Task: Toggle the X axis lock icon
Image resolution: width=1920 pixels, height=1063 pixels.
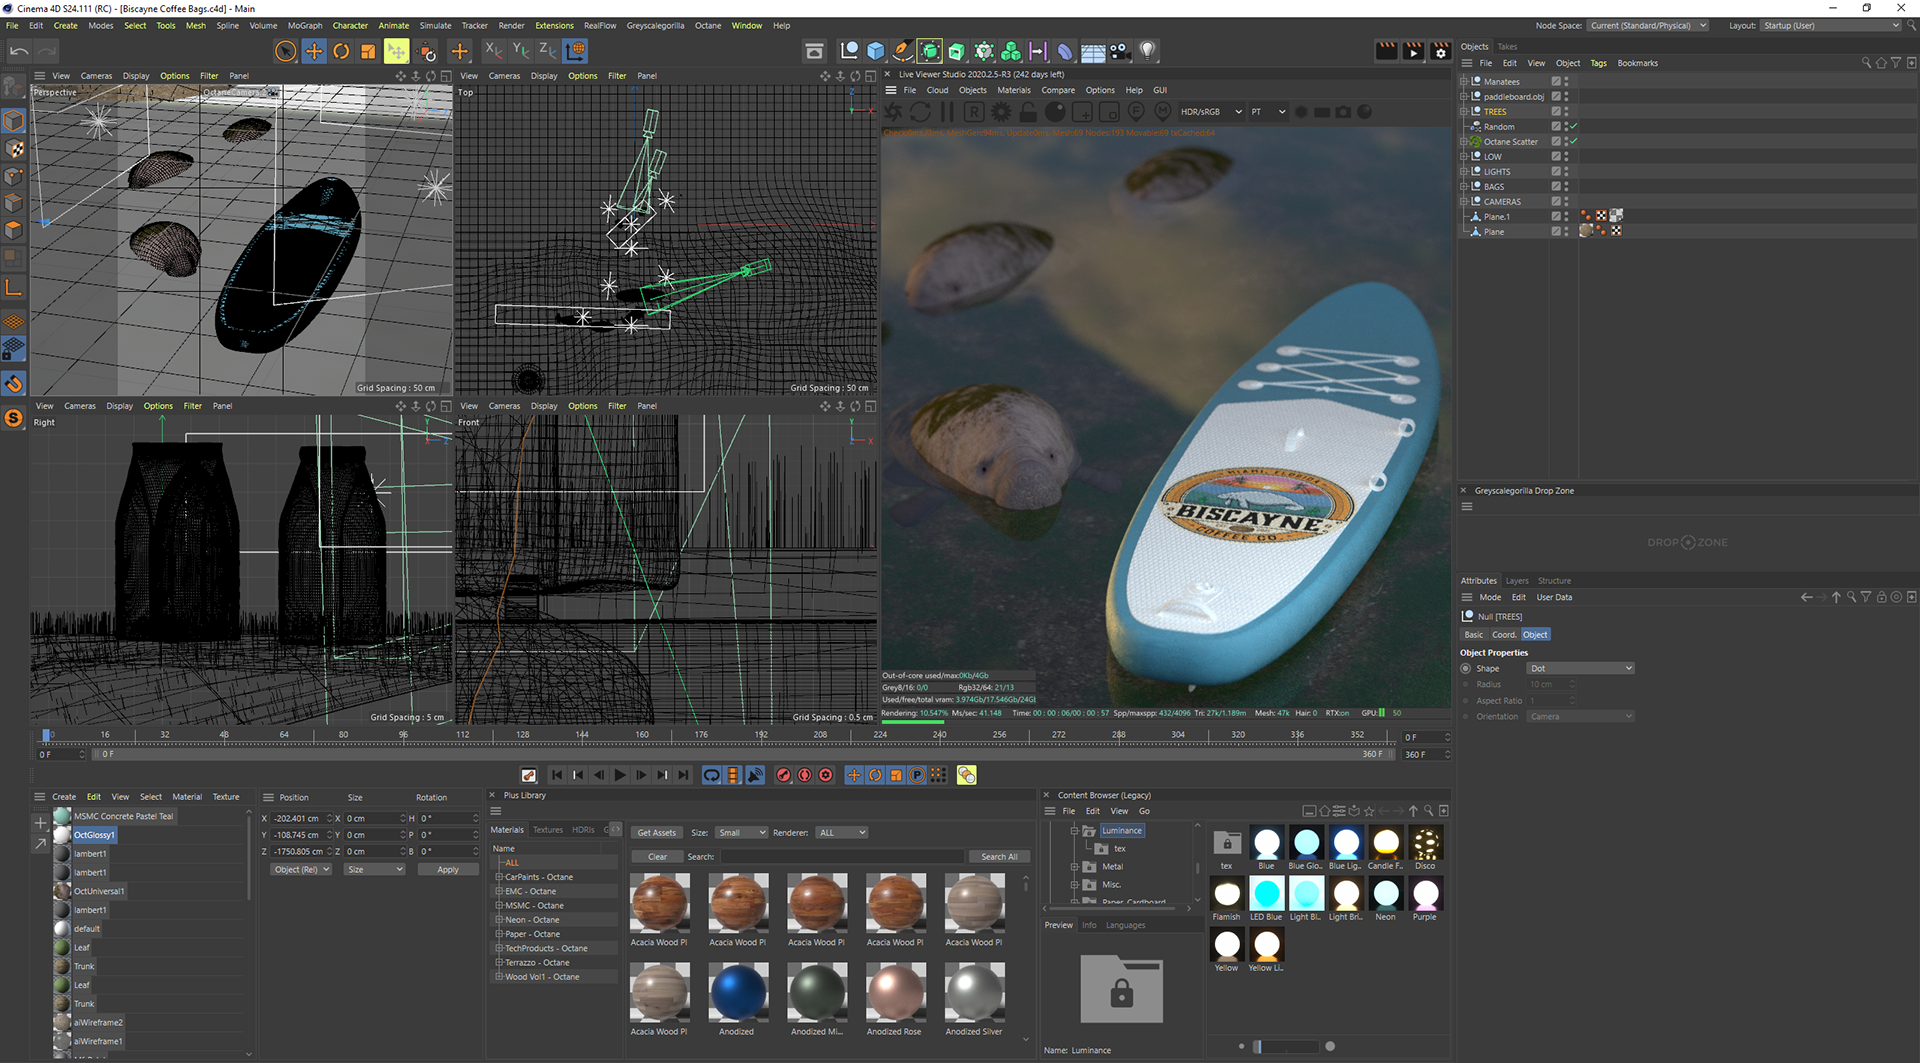Action: (494, 50)
